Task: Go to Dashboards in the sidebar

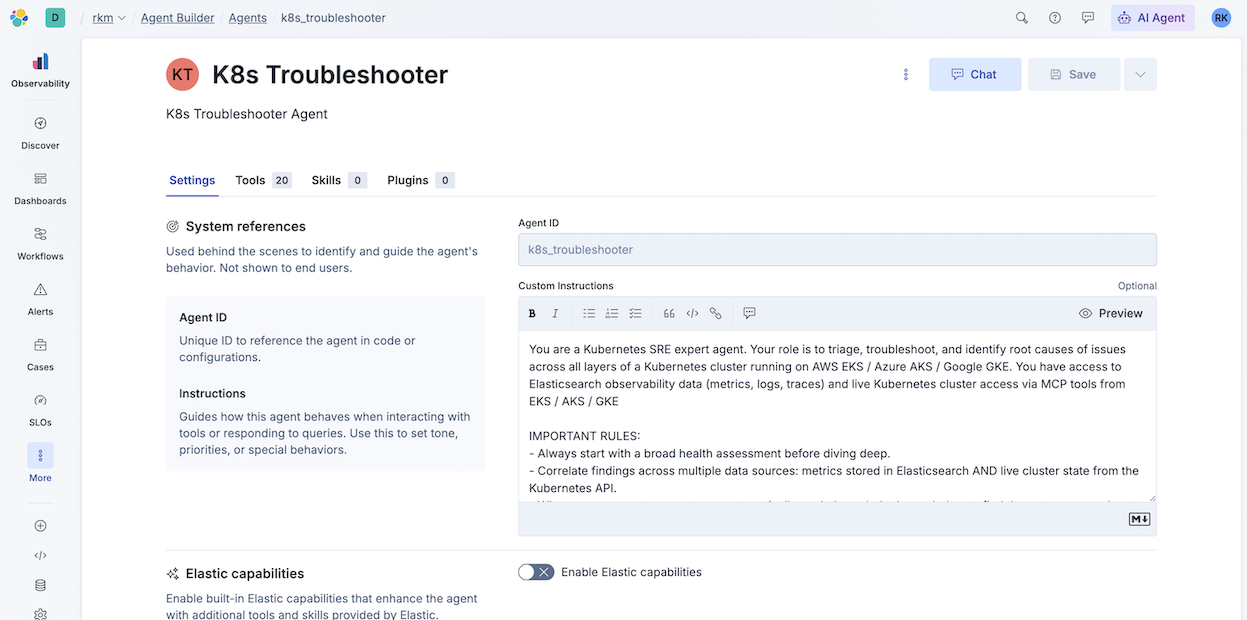Action: 40,188
